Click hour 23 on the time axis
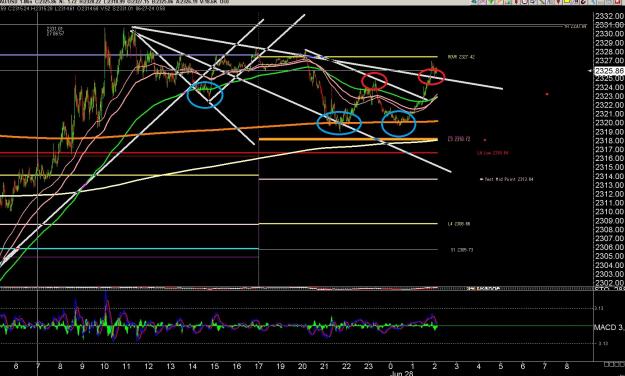625x376 pixels. coord(369,366)
